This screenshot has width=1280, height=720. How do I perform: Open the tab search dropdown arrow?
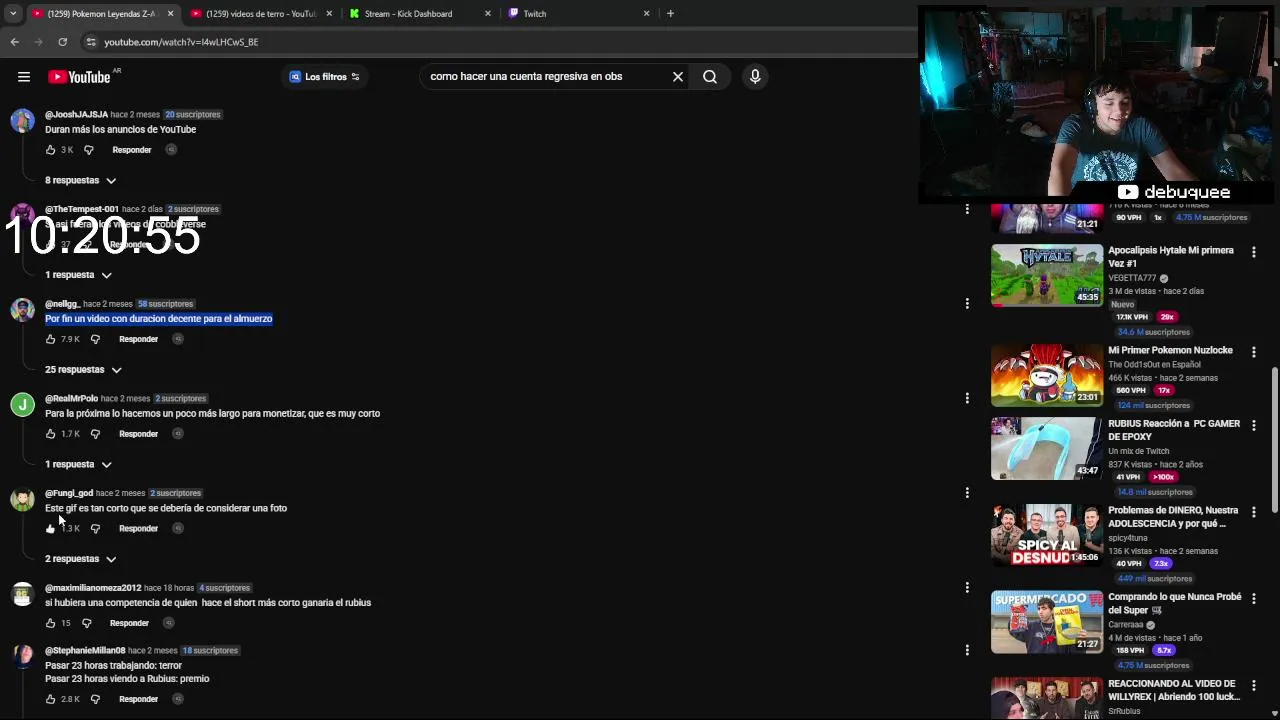[12, 14]
